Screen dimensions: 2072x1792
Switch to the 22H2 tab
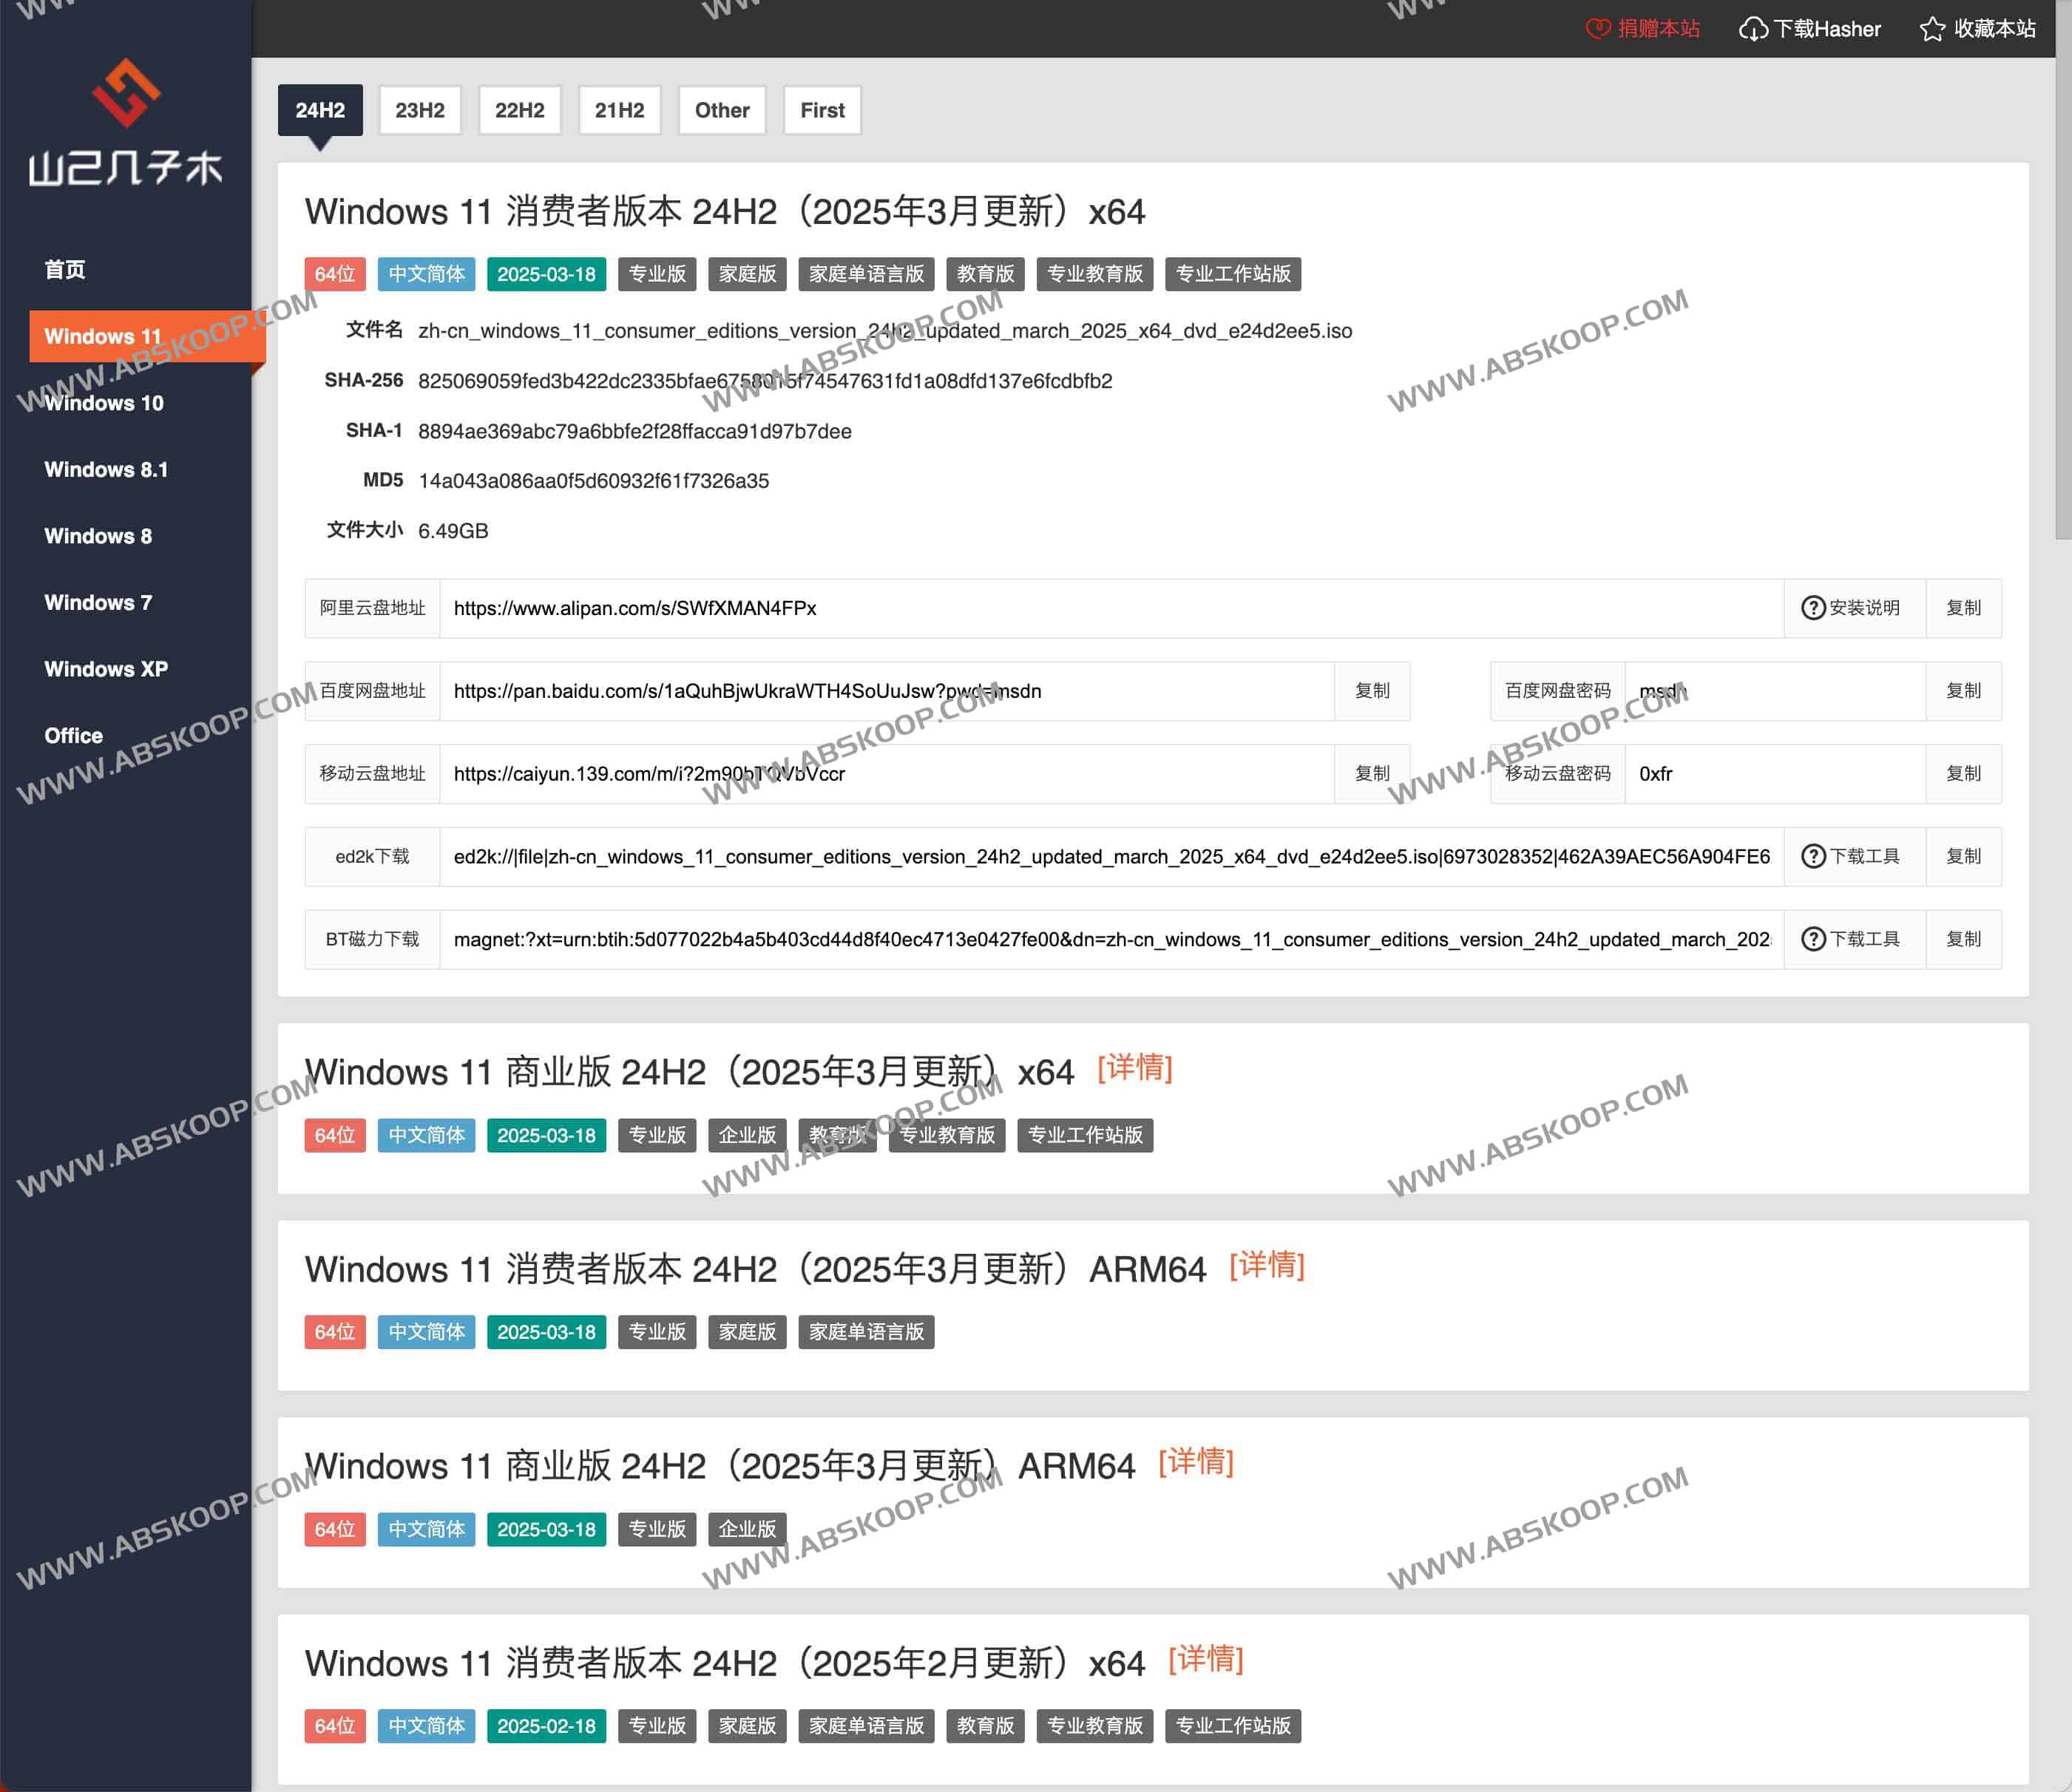[519, 110]
